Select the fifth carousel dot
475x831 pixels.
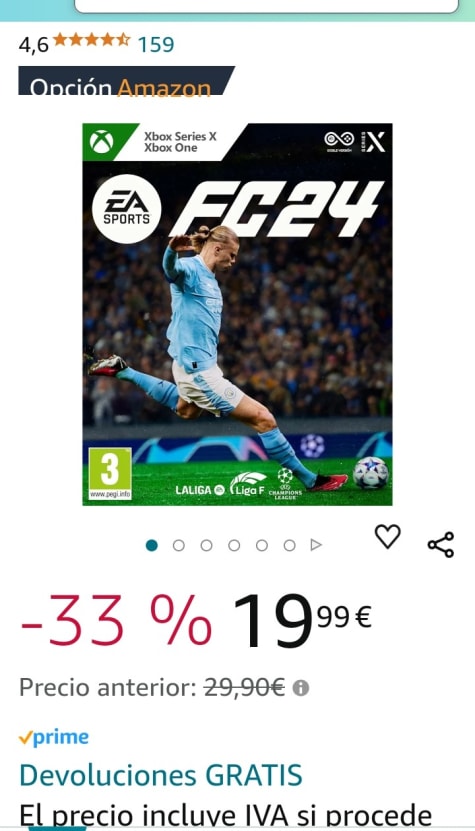click(x=262, y=545)
